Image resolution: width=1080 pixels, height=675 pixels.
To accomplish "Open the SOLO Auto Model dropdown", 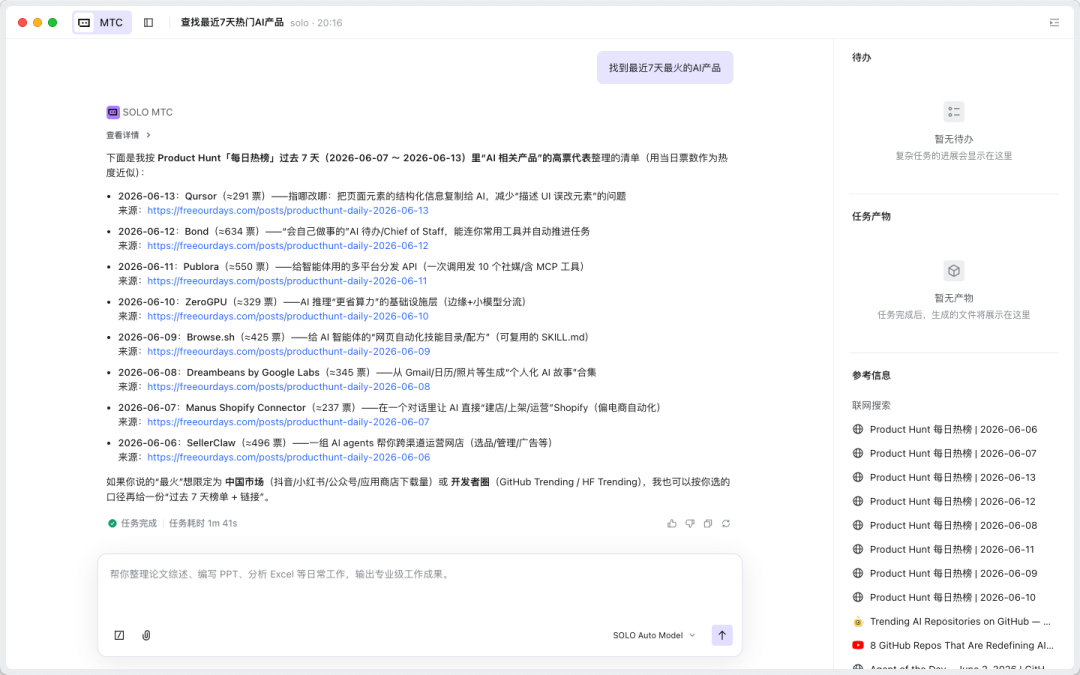I will click(x=654, y=635).
